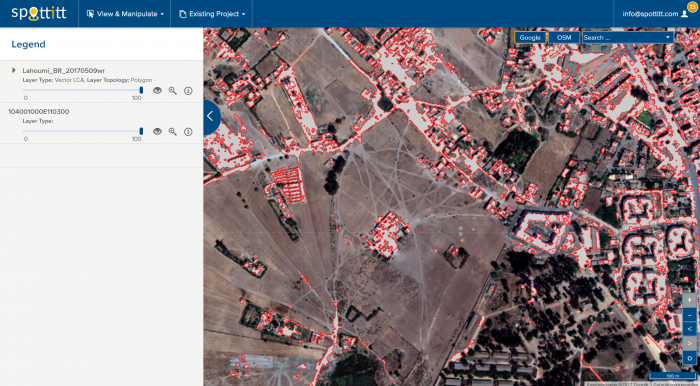Open the Existing Project menu
The image size is (700, 386).
click(x=212, y=14)
